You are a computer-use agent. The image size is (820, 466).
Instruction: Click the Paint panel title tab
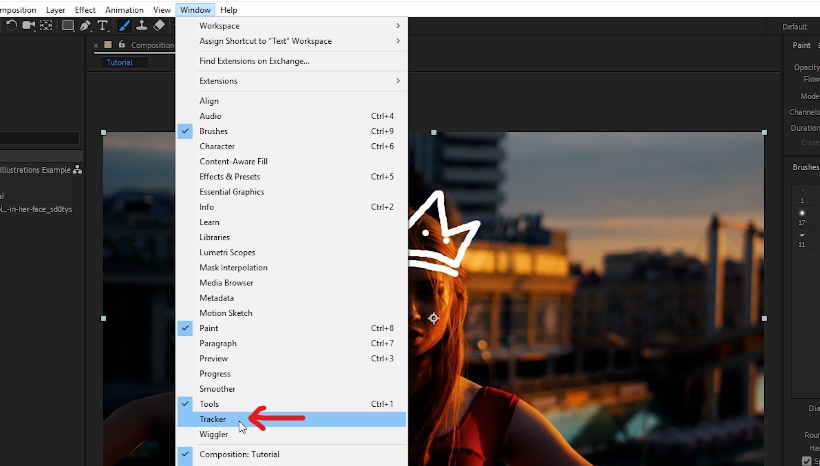pos(801,46)
